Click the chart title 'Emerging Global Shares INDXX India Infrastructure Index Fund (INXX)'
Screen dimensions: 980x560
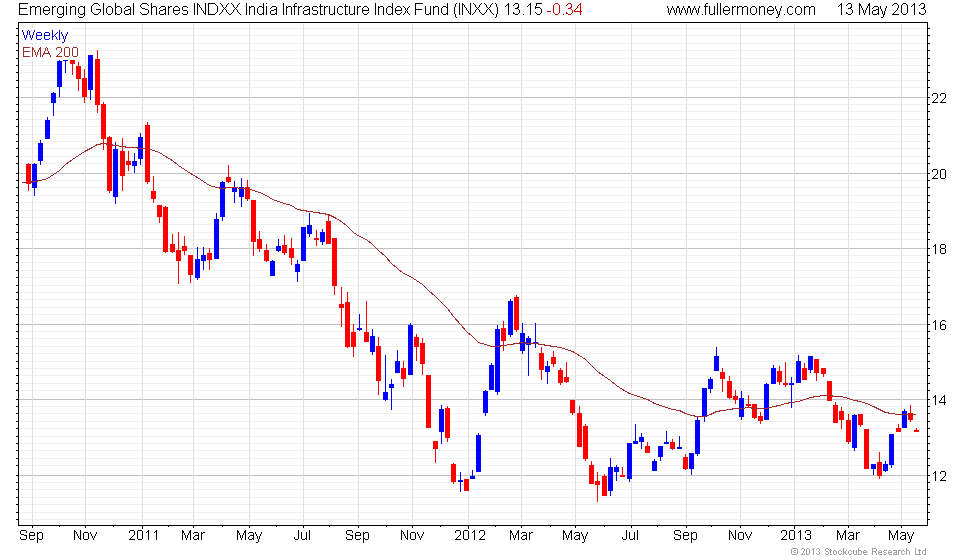(x=259, y=10)
